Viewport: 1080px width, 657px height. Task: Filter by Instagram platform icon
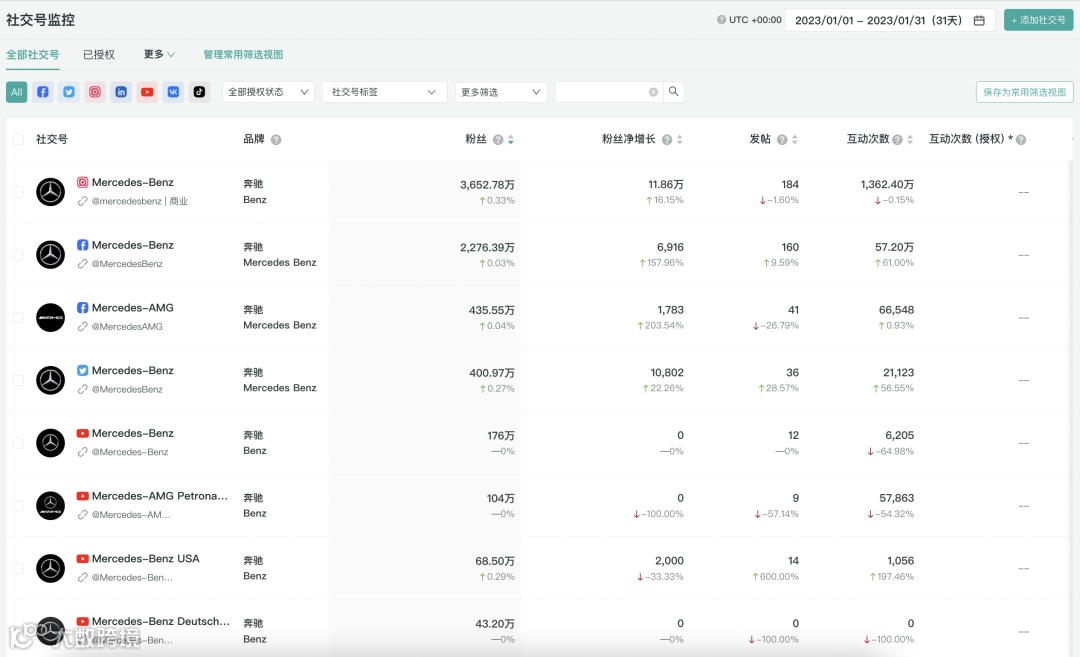95,92
